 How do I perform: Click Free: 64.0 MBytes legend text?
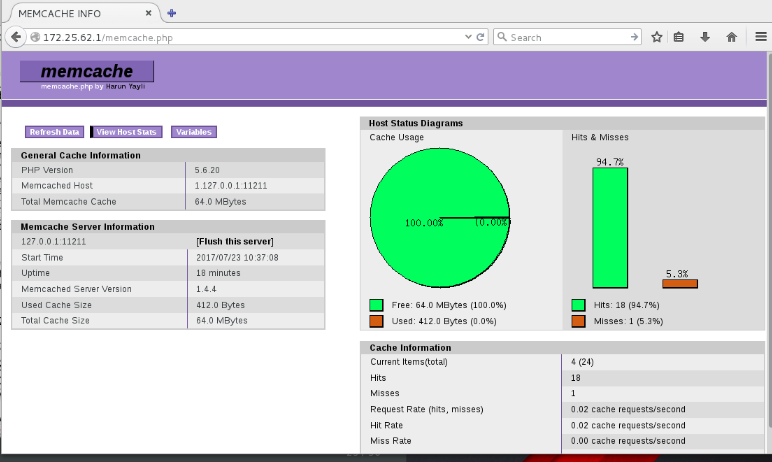[449, 305]
